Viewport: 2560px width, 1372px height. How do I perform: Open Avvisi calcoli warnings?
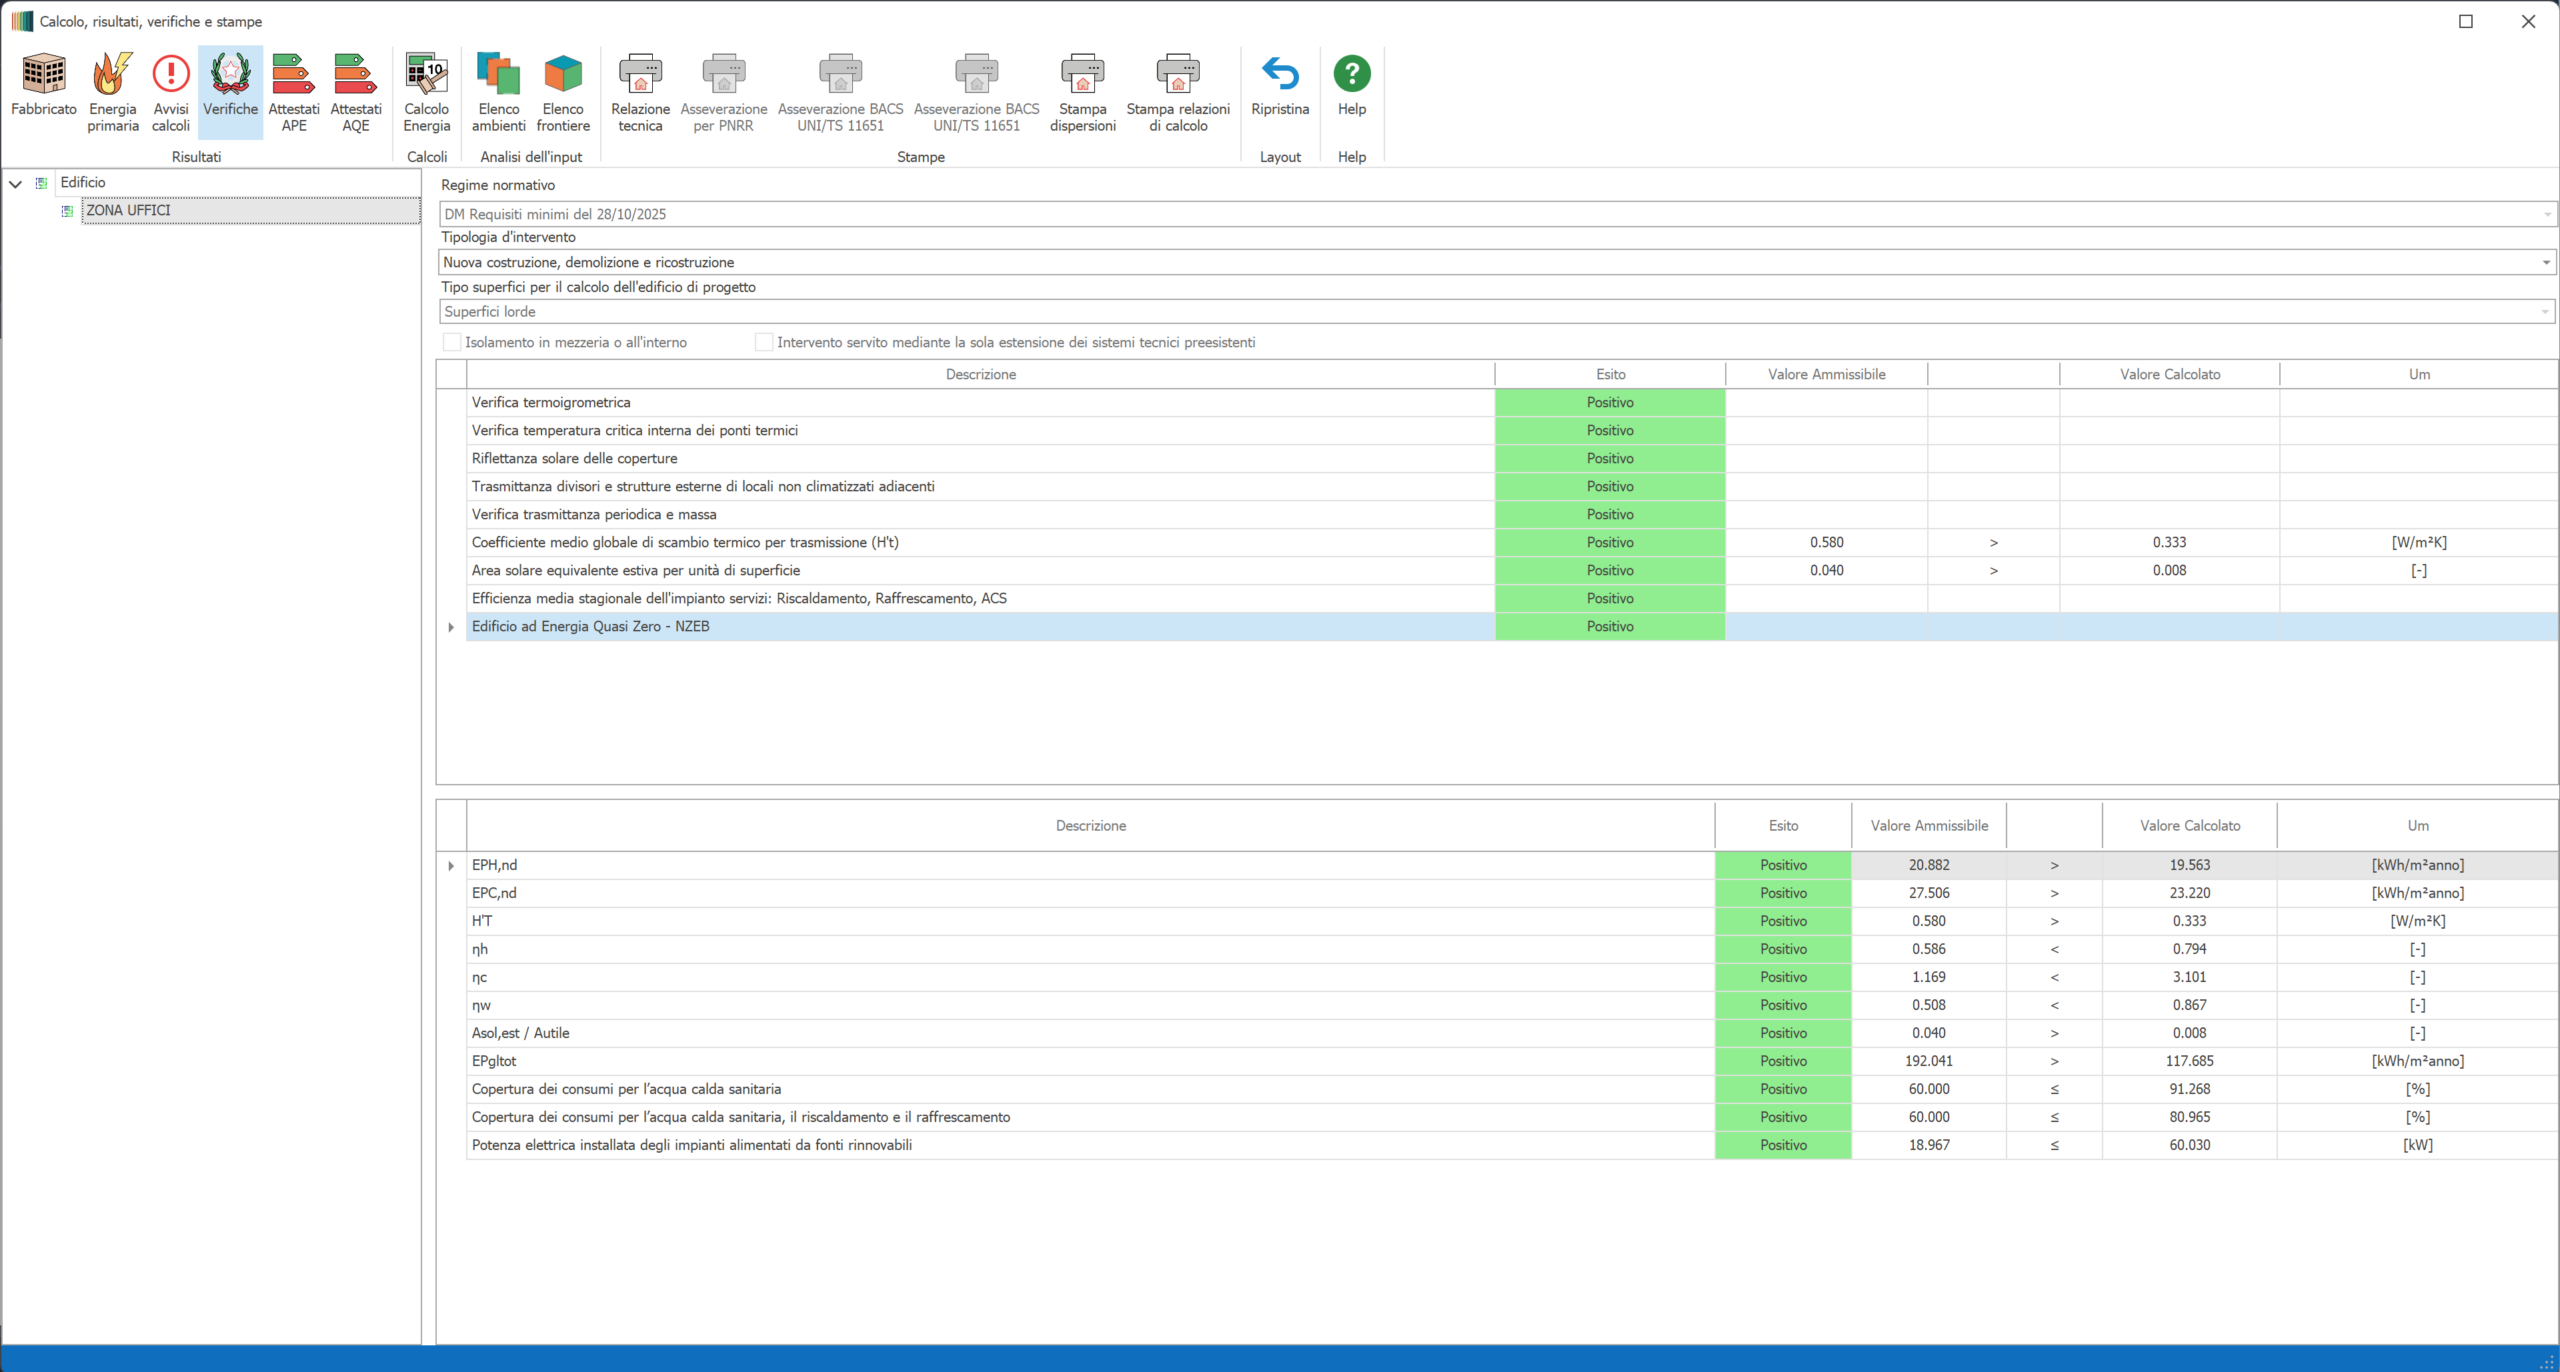[171, 92]
